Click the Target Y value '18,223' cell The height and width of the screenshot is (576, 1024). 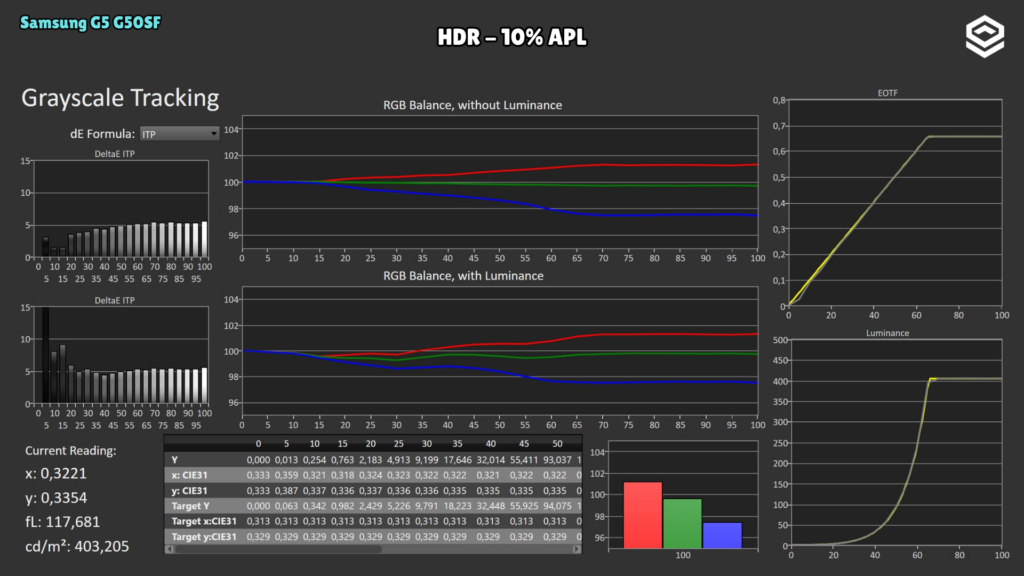[x=457, y=506]
